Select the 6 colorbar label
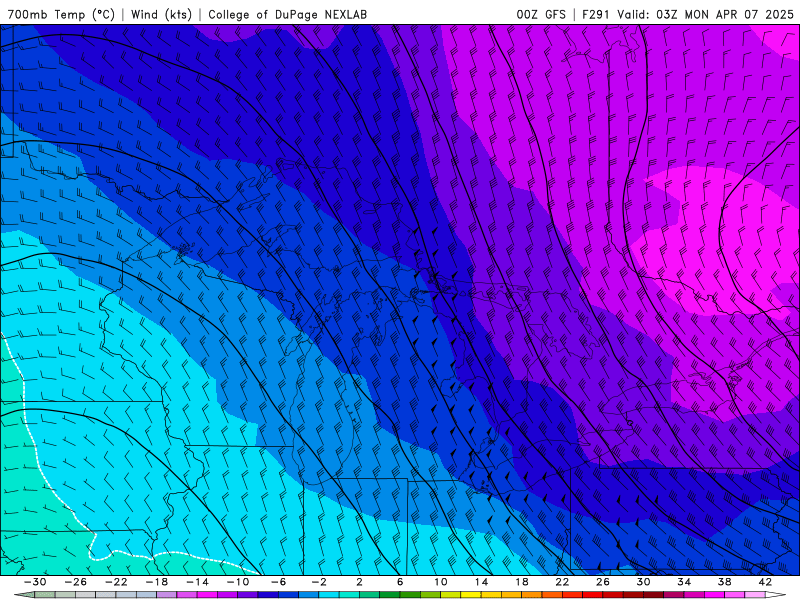This screenshot has height=600, width=800. (x=400, y=582)
